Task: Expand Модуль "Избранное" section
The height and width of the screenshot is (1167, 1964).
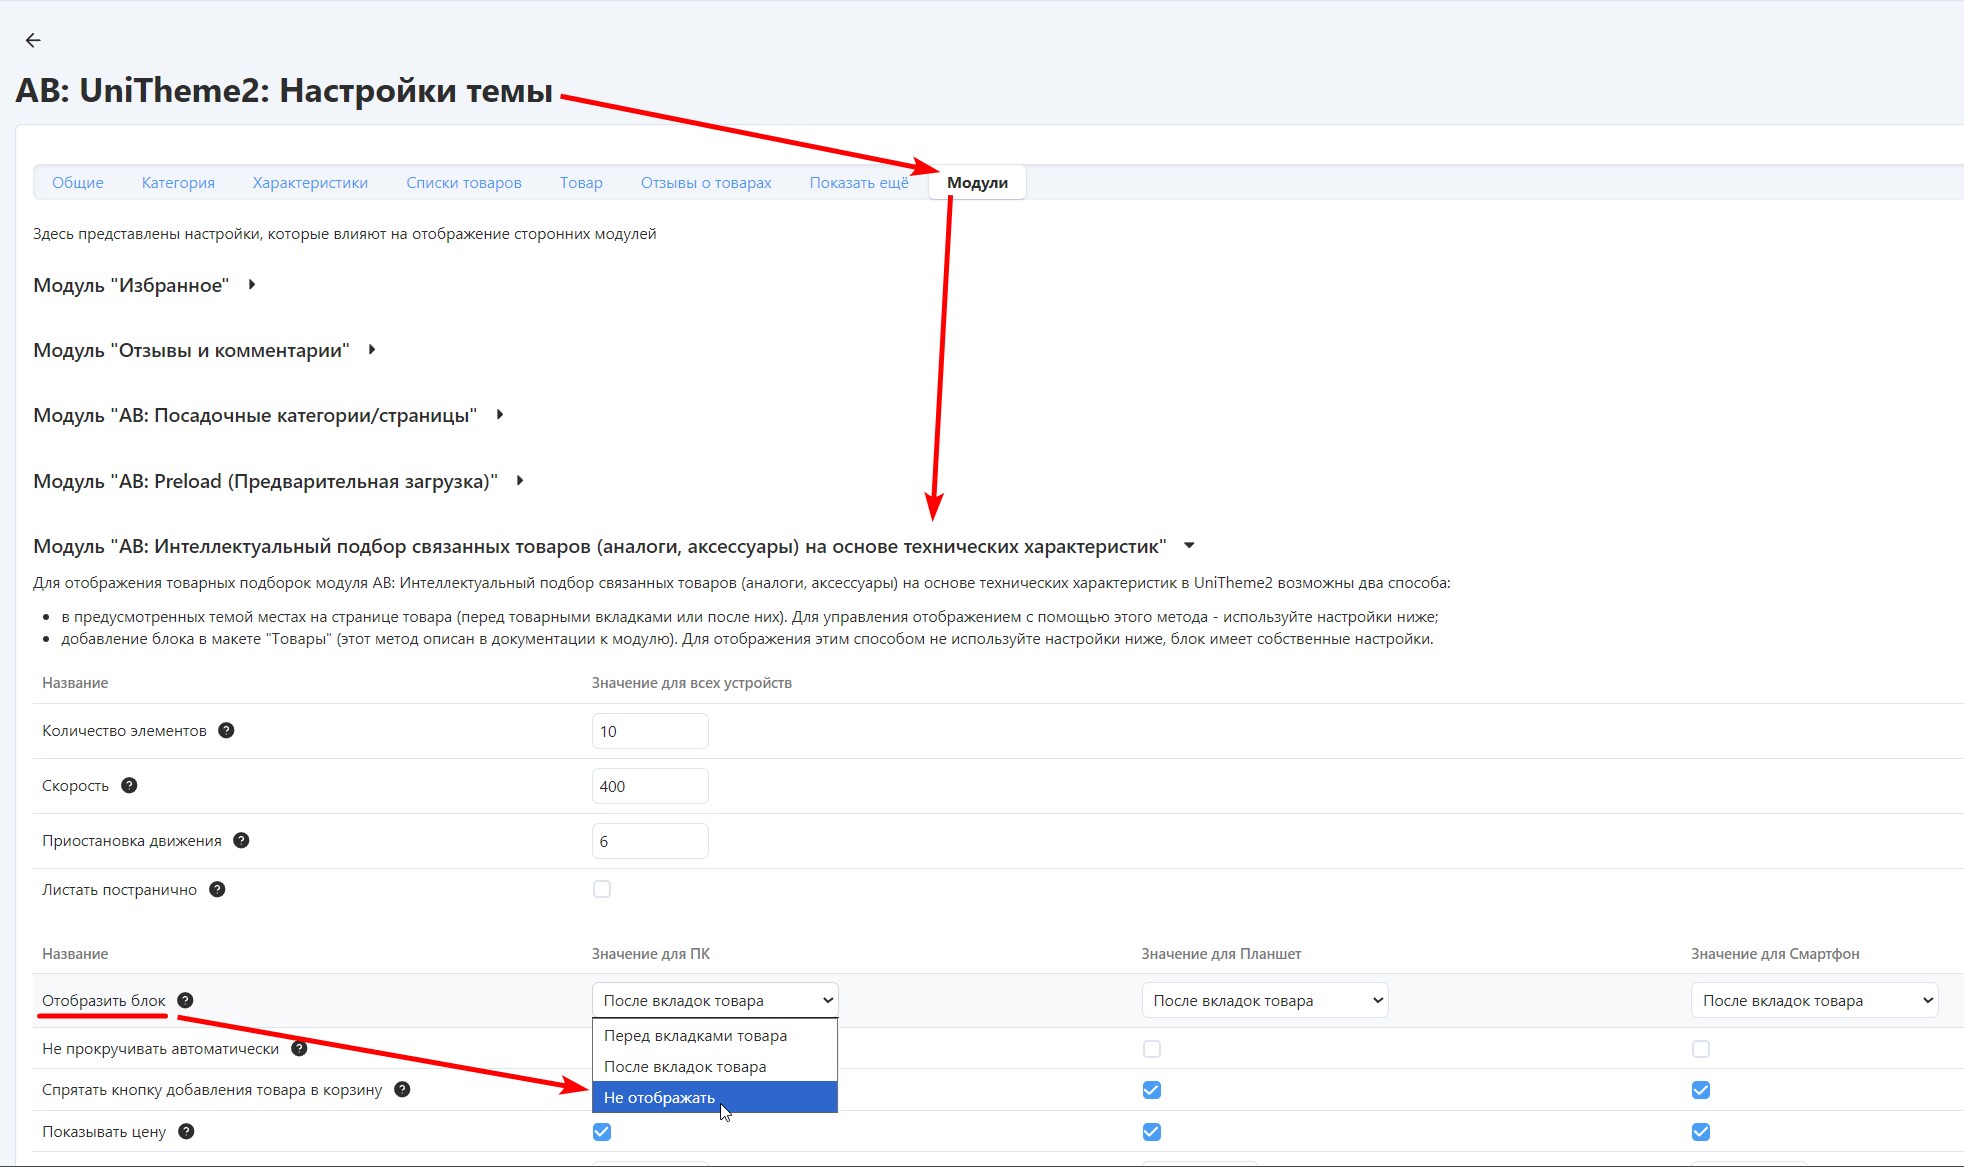Action: 144,285
